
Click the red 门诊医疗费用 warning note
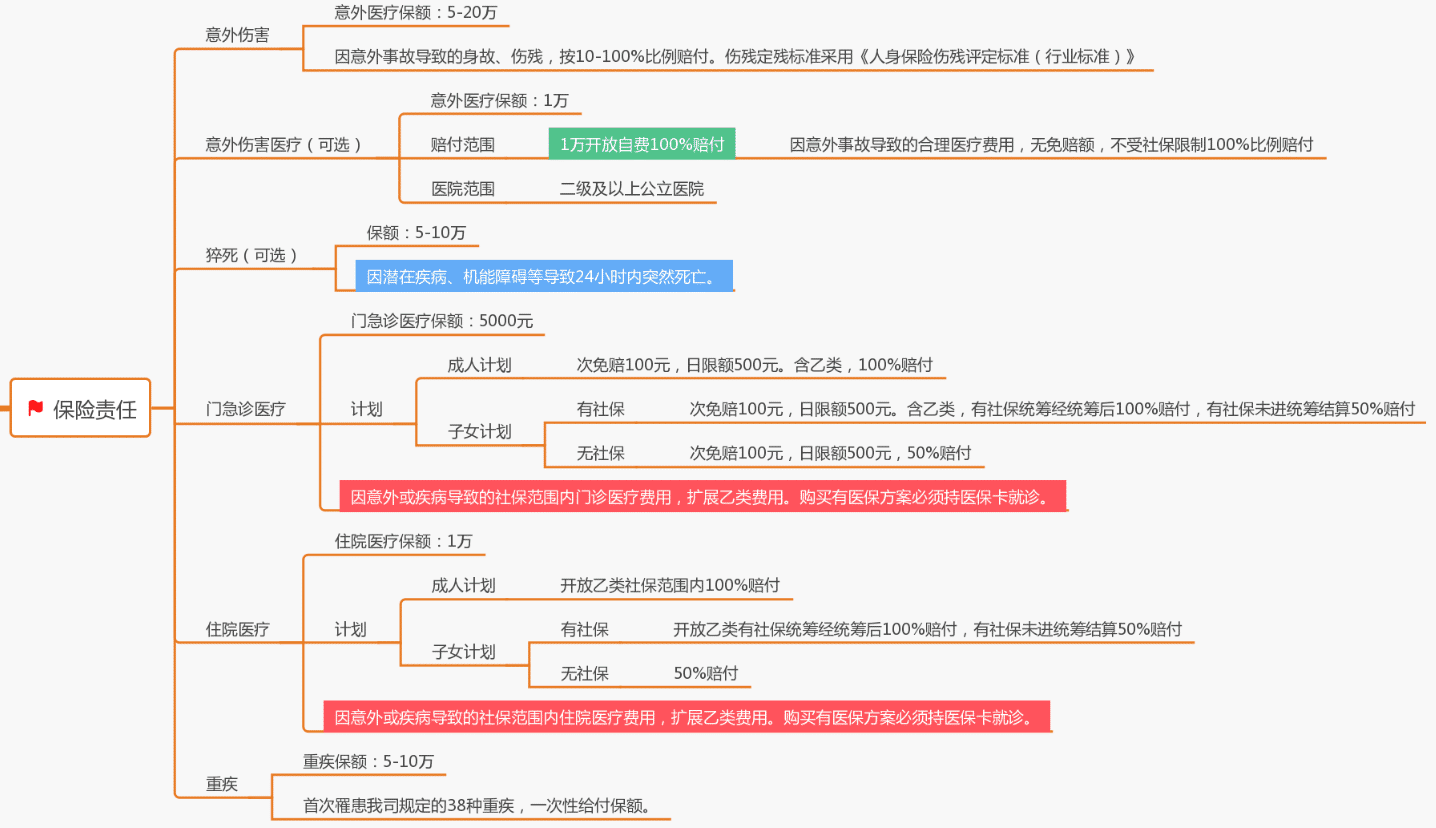click(700, 495)
